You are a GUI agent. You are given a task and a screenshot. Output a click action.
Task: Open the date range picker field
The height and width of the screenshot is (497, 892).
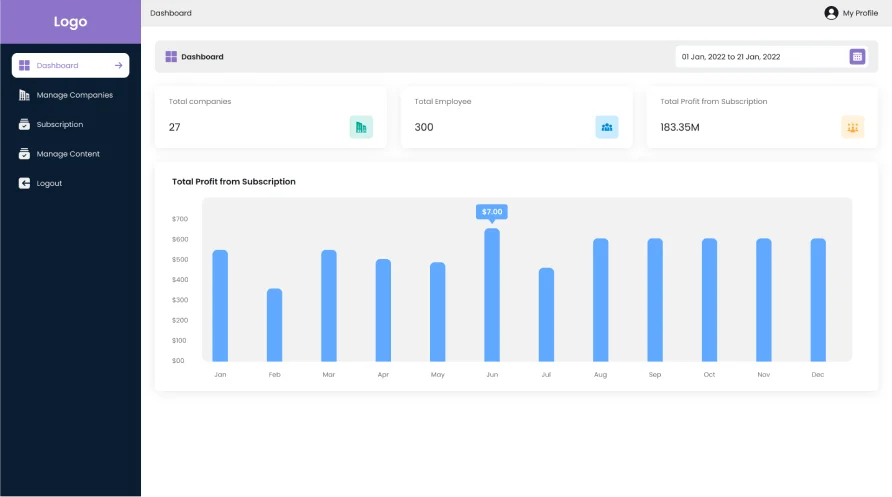762,57
